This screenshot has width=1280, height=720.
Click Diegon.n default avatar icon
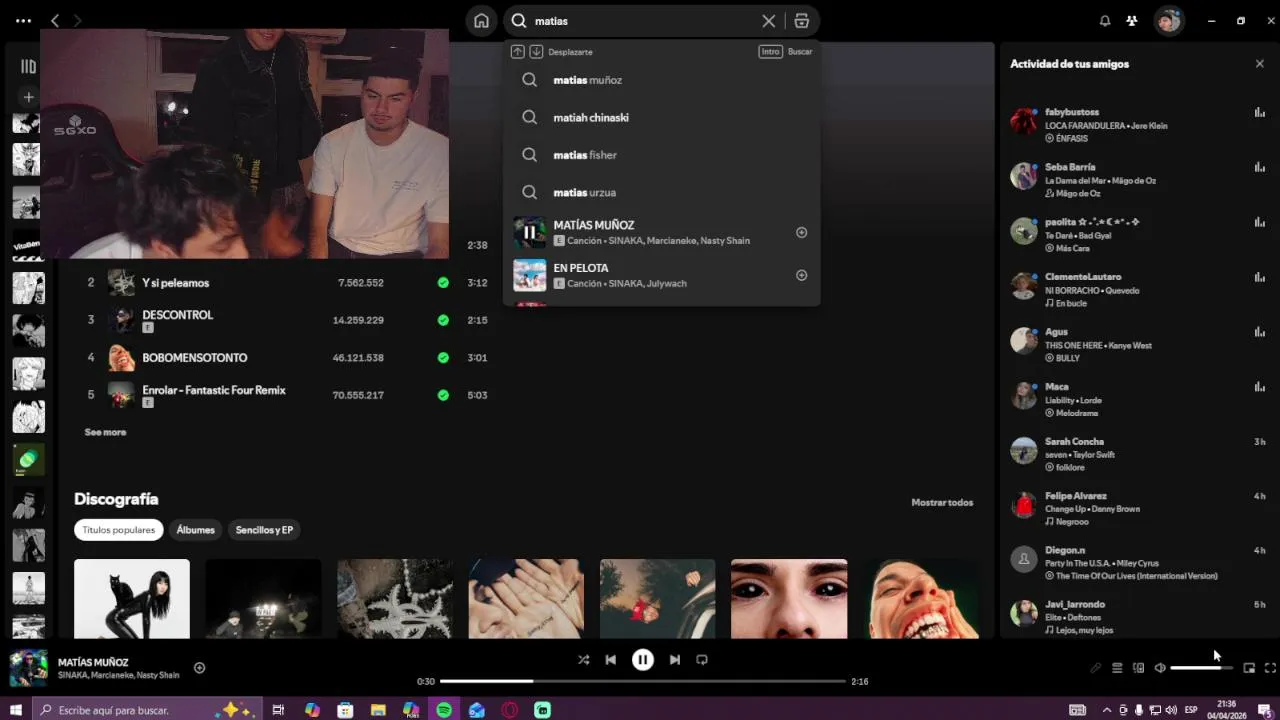point(1024,559)
